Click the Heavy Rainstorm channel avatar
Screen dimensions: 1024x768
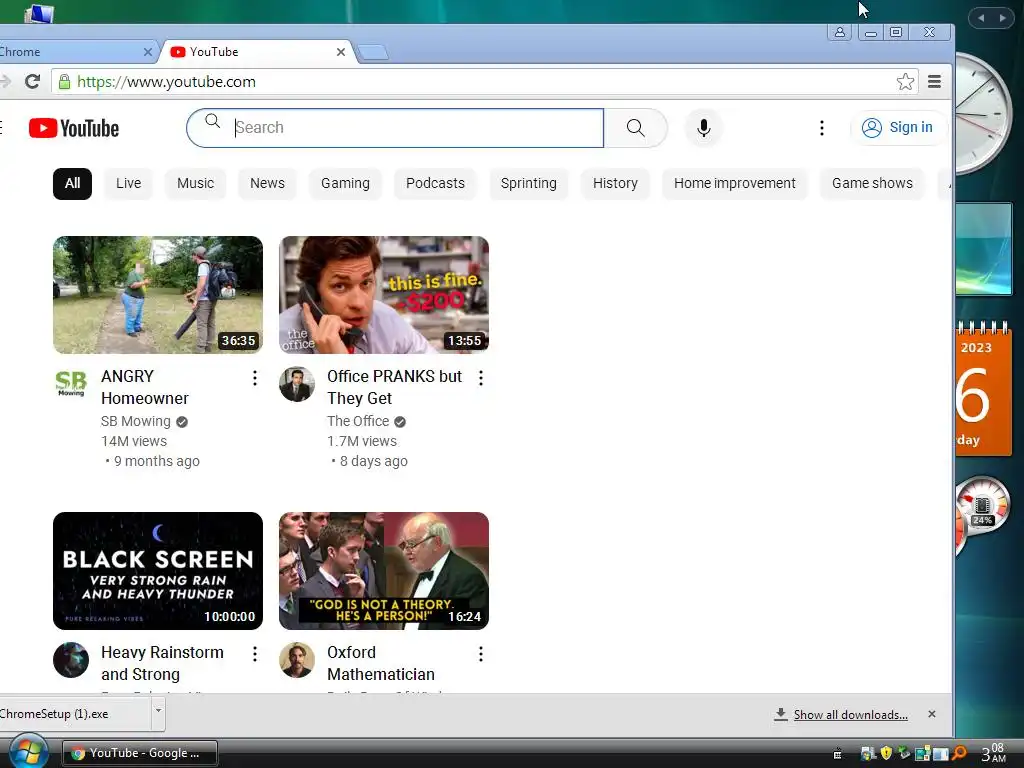[x=71, y=660]
